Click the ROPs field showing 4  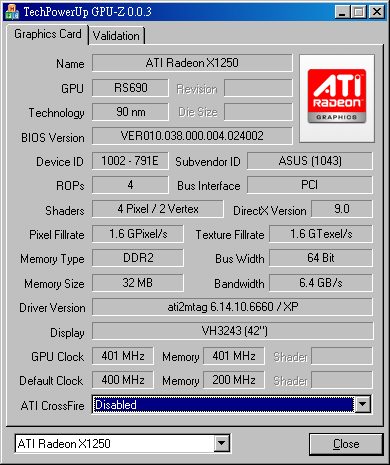130,185
